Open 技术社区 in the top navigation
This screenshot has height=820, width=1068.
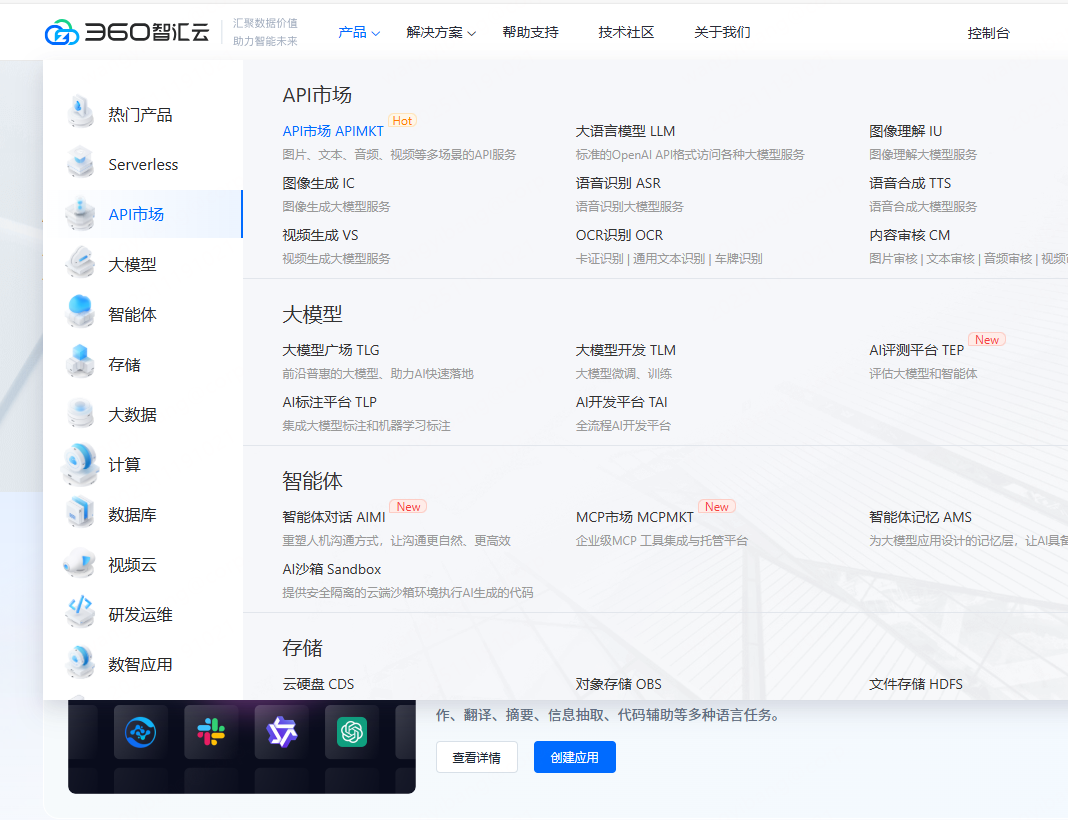click(x=626, y=32)
